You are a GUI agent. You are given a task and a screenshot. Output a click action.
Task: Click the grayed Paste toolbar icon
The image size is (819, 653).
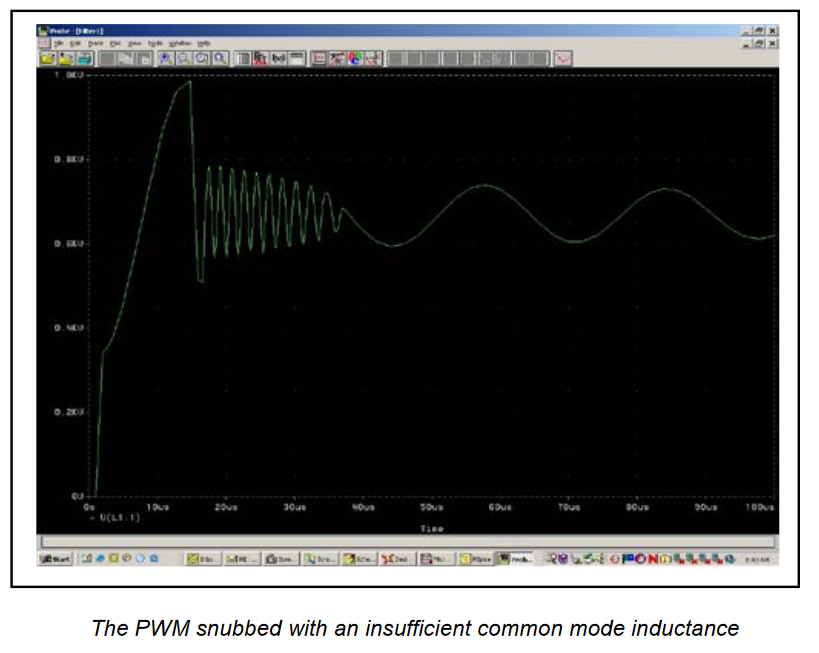click(x=144, y=59)
